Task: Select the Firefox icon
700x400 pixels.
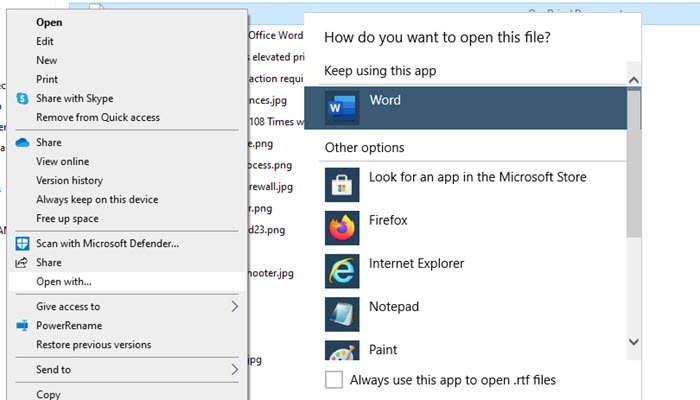Action: pos(342,228)
